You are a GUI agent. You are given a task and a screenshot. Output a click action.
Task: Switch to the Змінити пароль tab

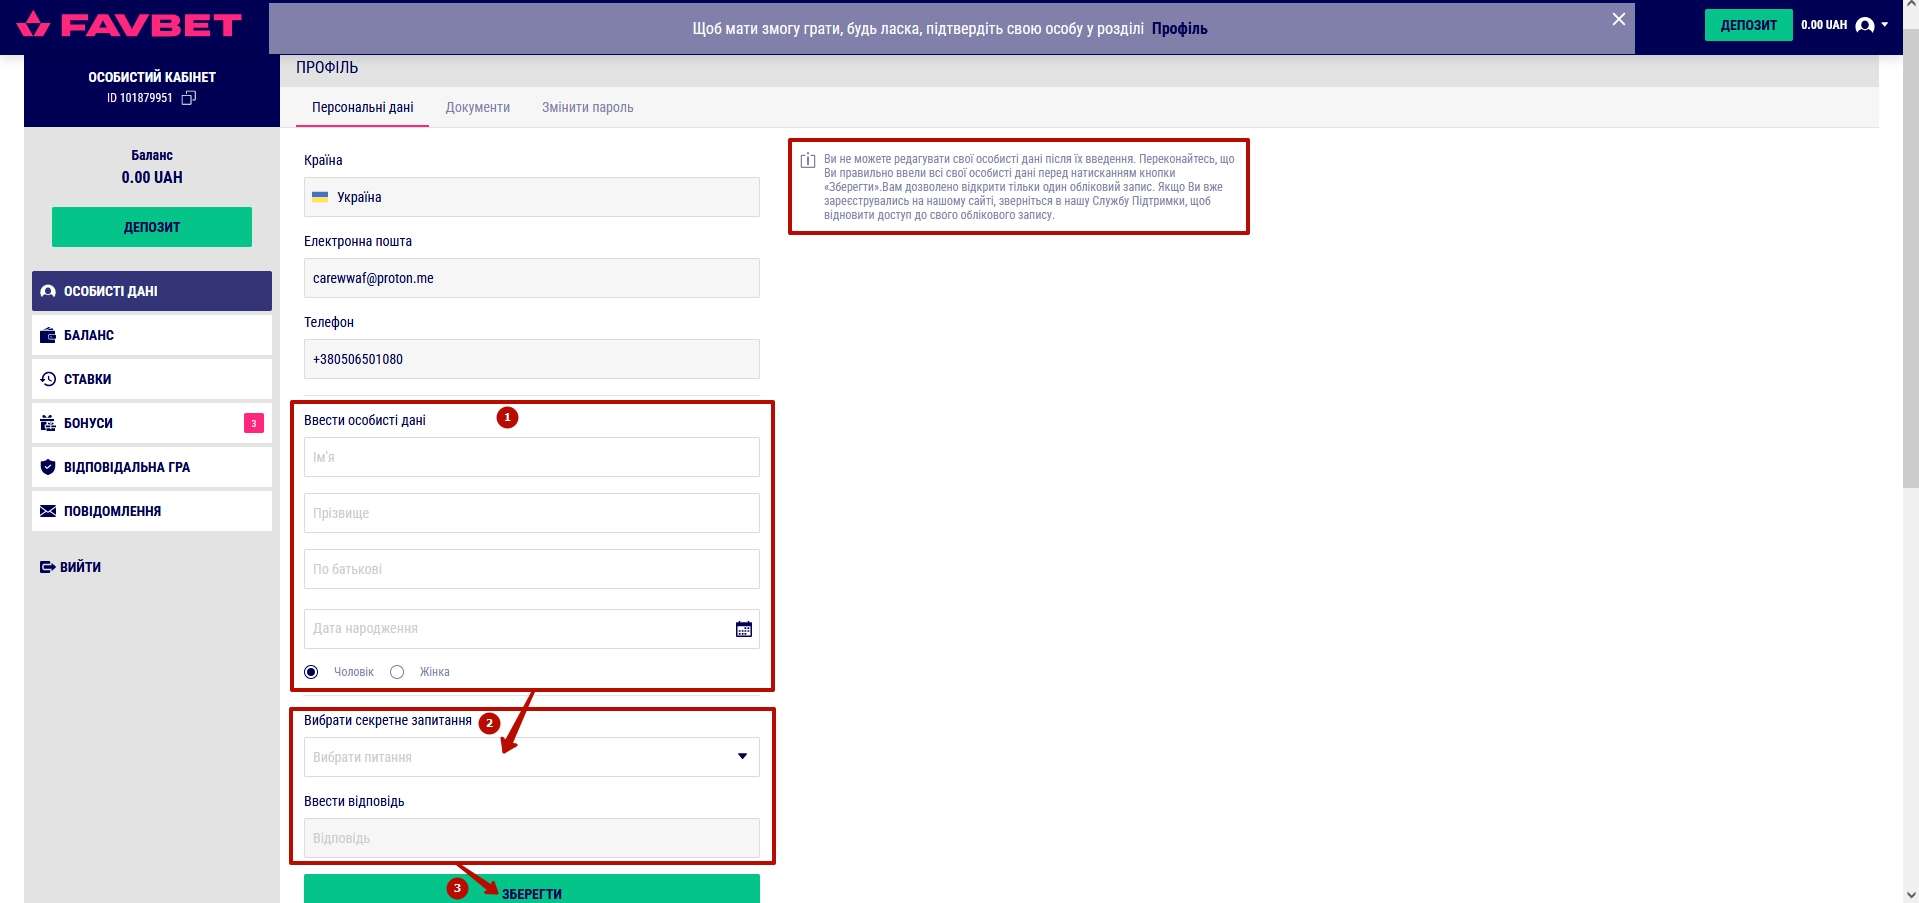[587, 108]
